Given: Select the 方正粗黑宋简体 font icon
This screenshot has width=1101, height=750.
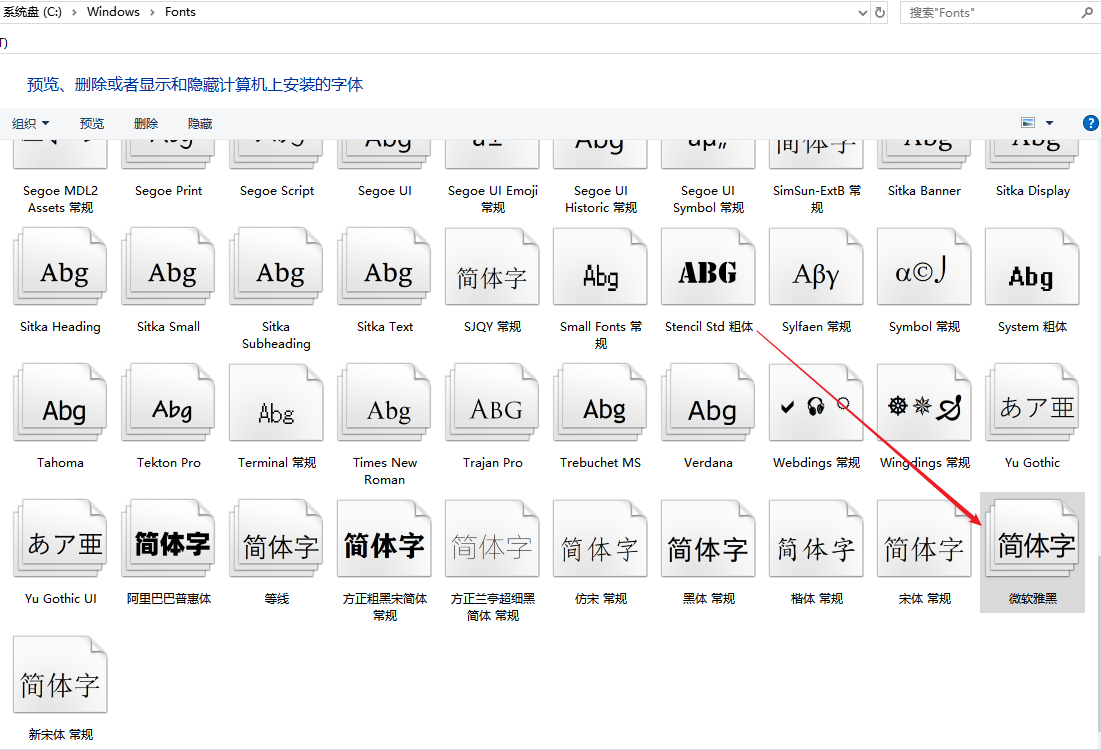Looking at the screenshot, I should [385, 539].
